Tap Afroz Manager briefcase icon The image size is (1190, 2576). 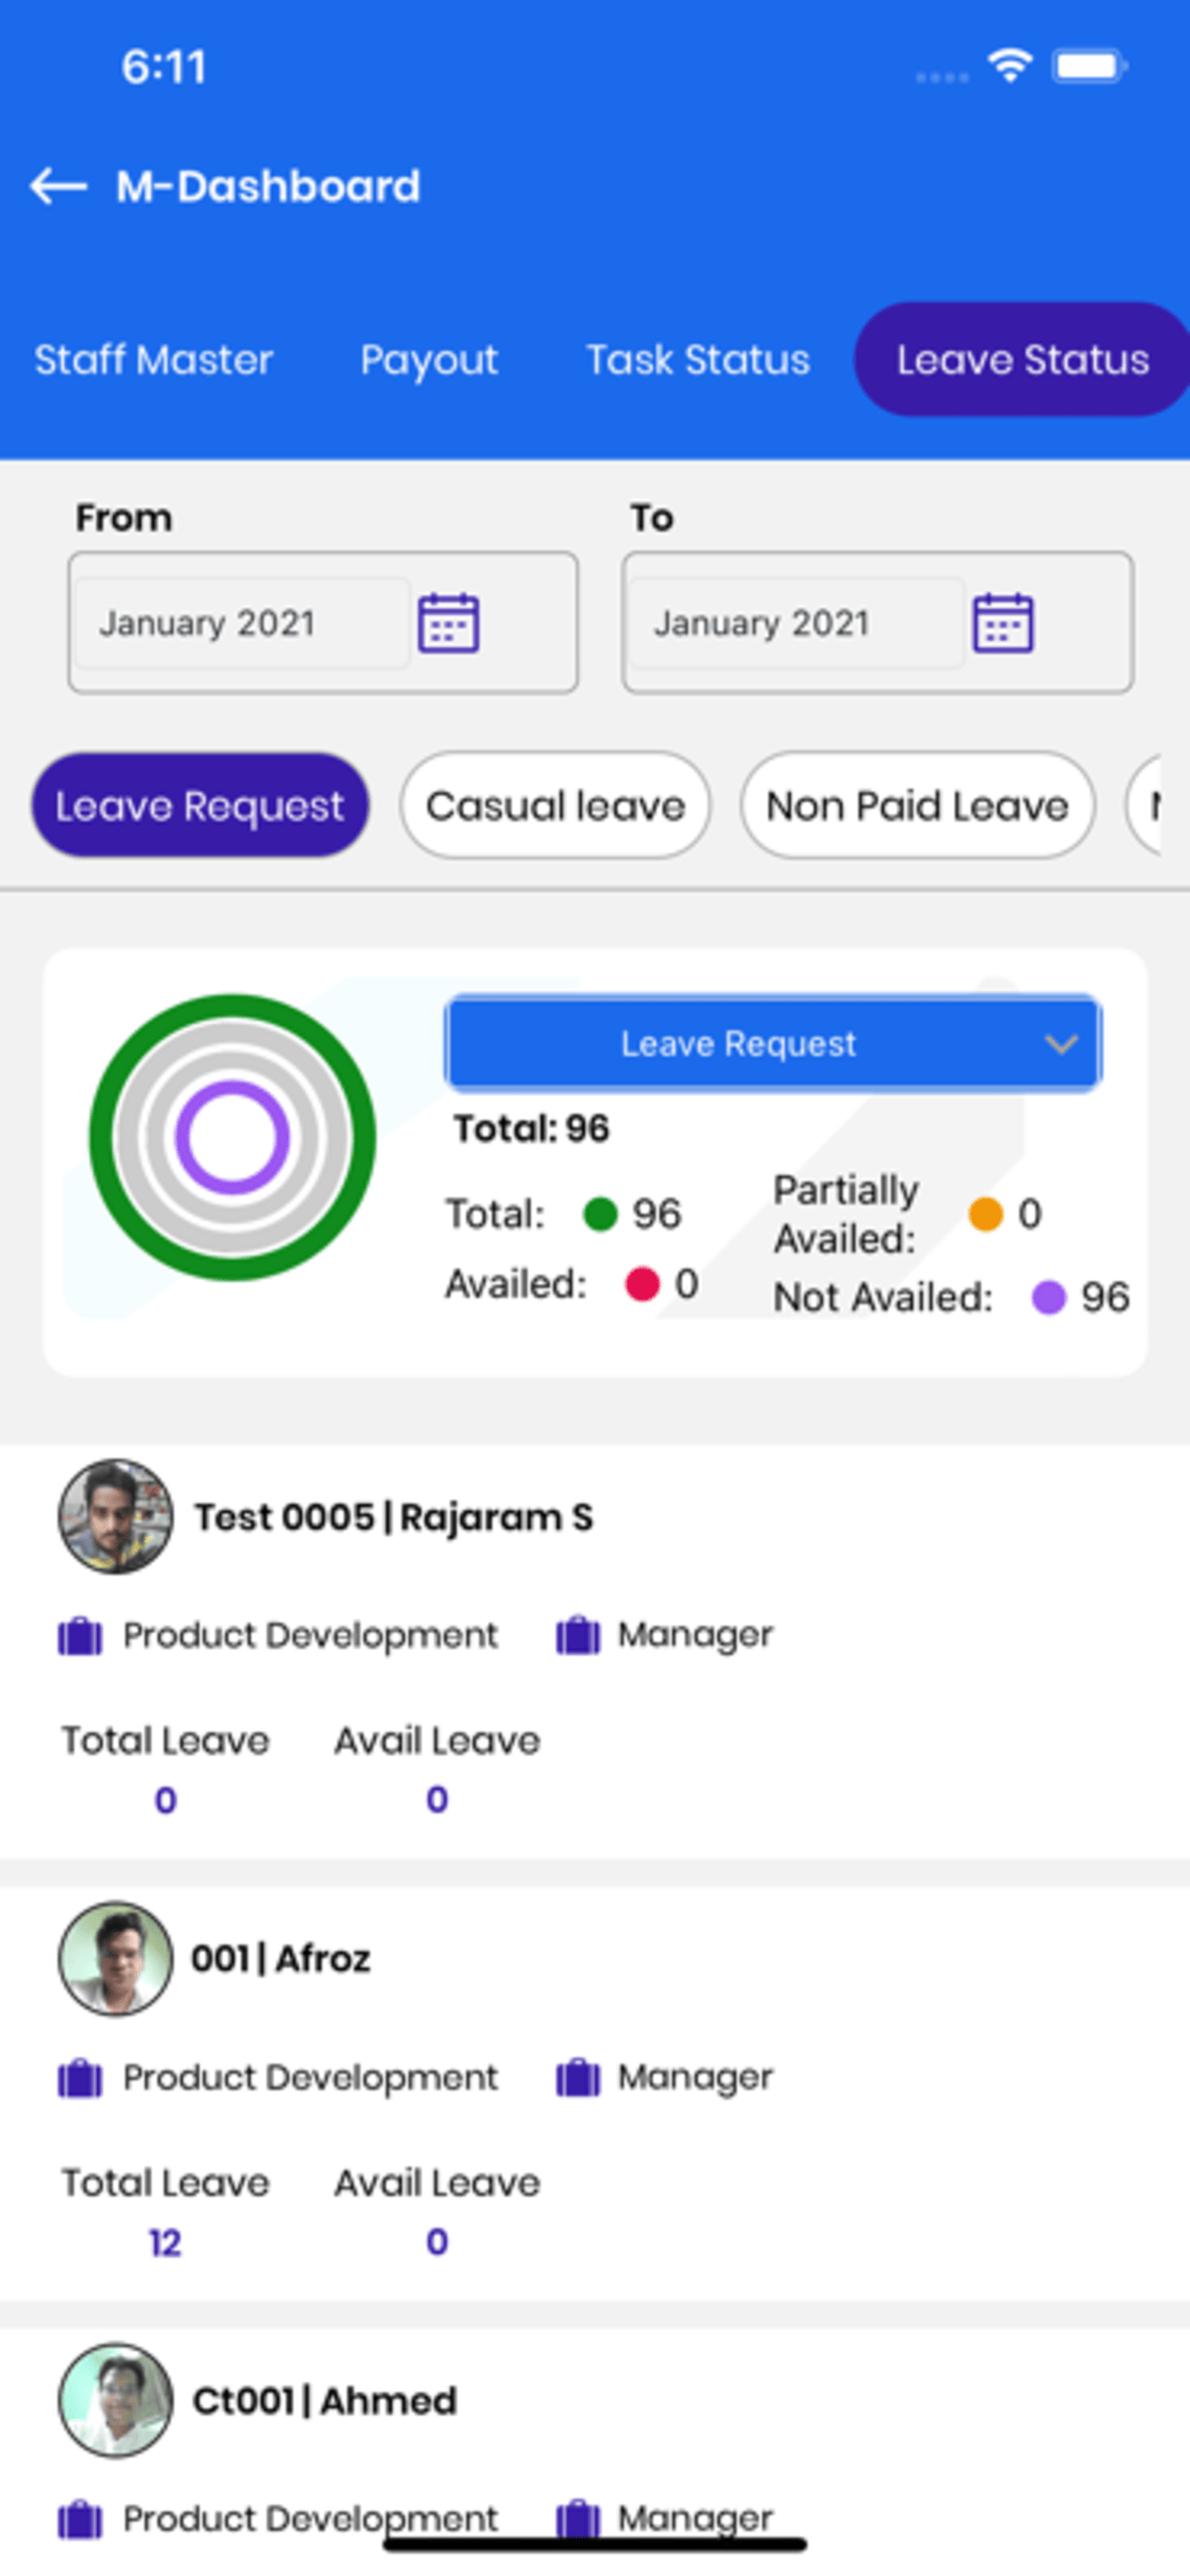point(578,2078)
